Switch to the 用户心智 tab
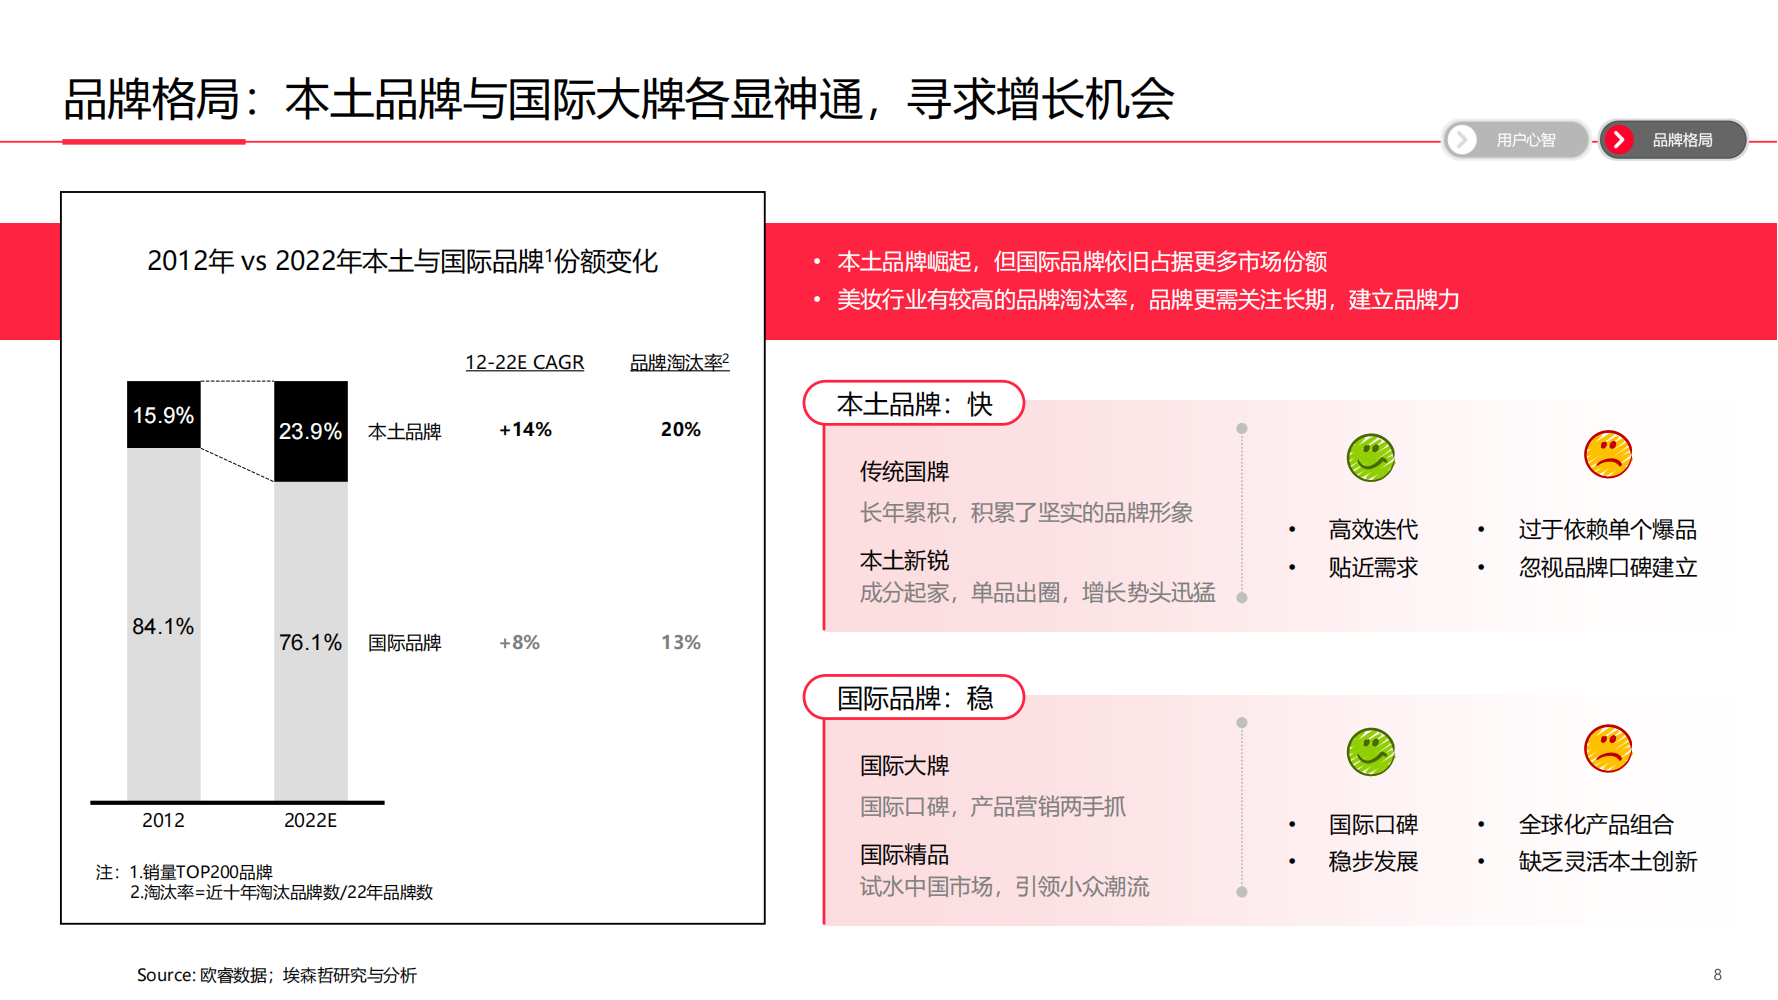Image resolution: width=1778 pixels, height=1000 pixels. click(x=1525, y=140)
